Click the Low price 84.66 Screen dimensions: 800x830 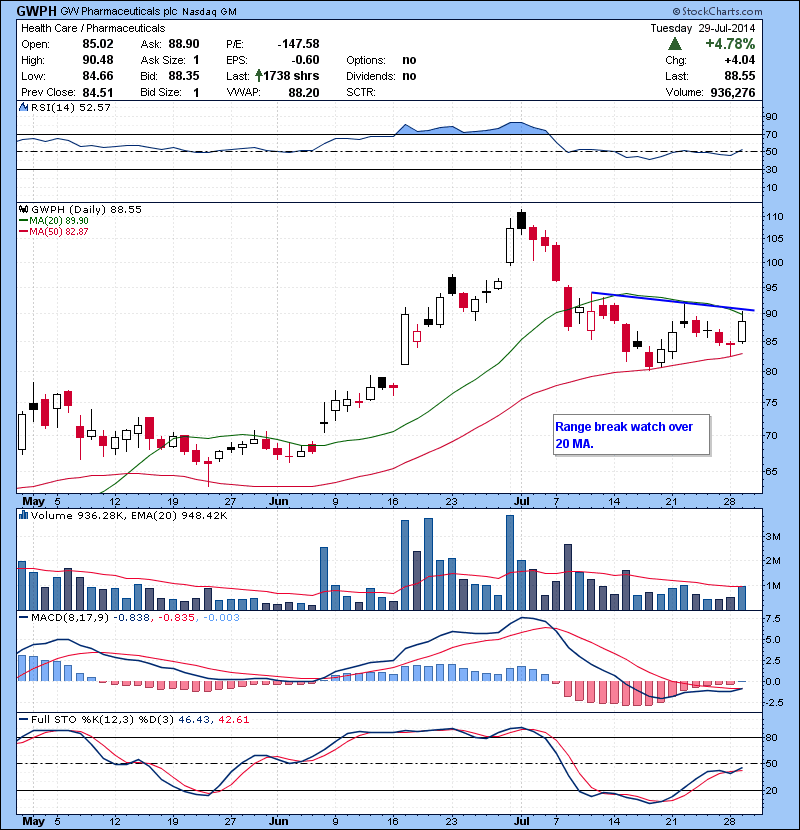pos(98,76)
